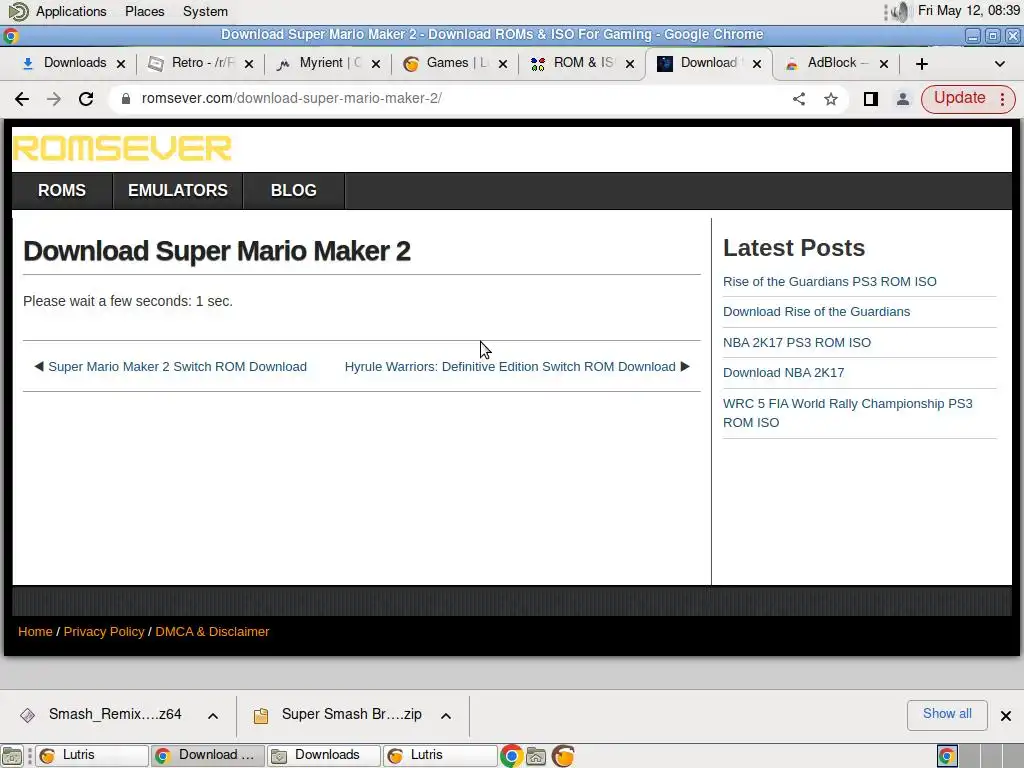The width and height of the screenshot is (1024, 768).
Task: Close the AdBlock tab
Action: click(884, 63)
